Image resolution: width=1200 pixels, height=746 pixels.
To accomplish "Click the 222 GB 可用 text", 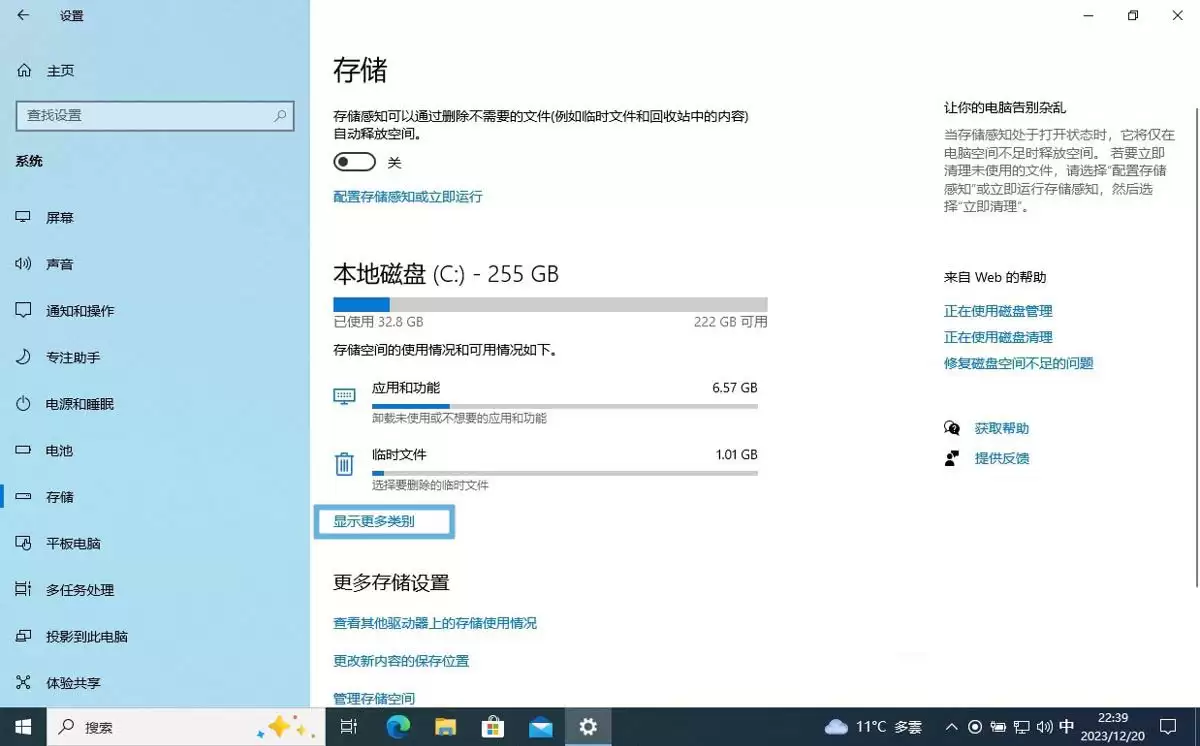I will 731,322.
